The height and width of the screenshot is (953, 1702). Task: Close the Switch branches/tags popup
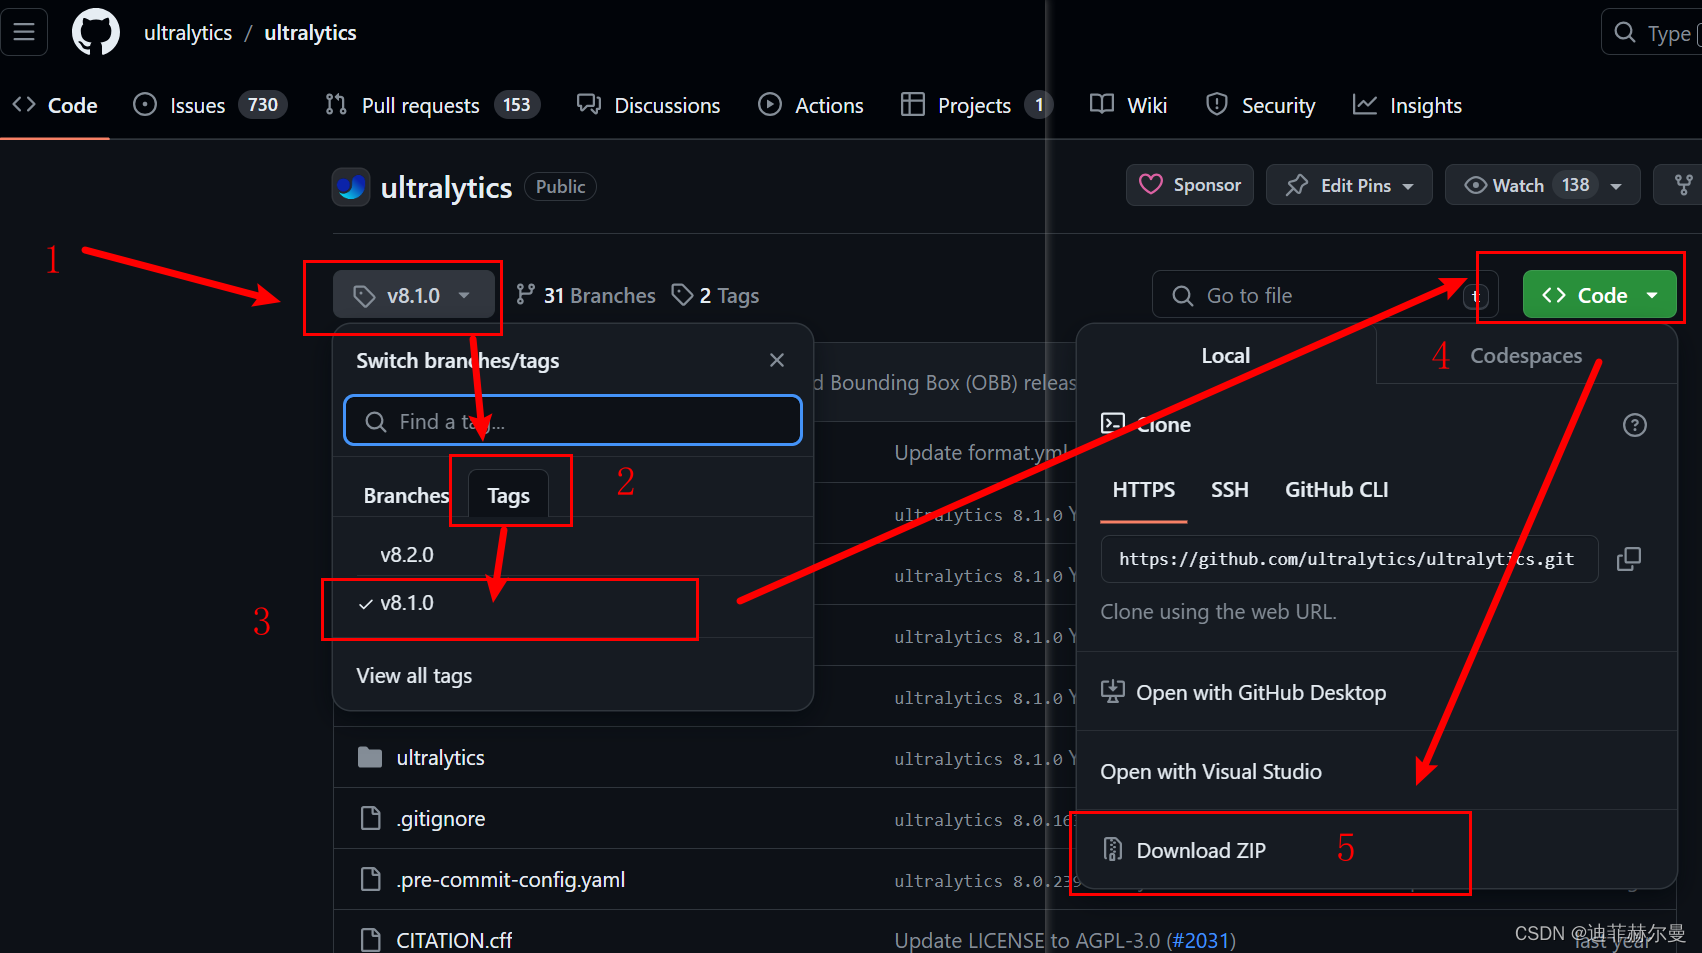tap(777, 360)
